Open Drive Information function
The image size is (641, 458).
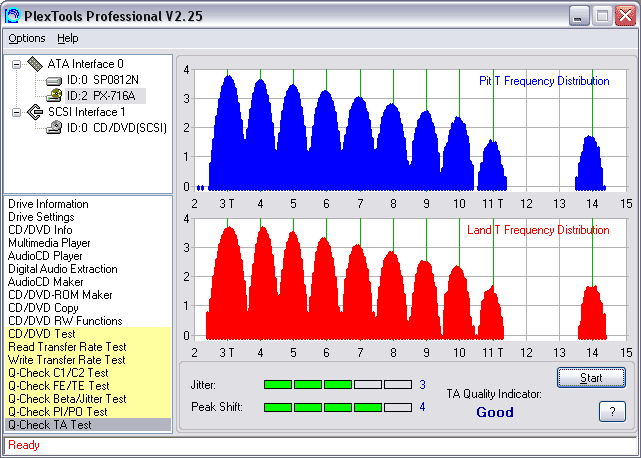point(48,204)
